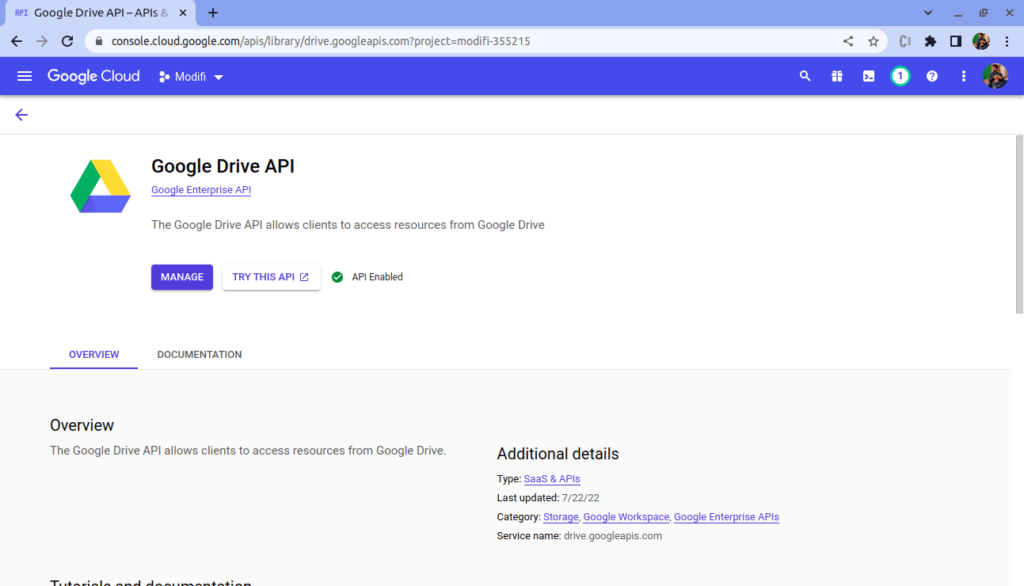Click the Last updated 7/22/22 text
Viewport: 1024px width, 586px height.
(x=548, y=498)
